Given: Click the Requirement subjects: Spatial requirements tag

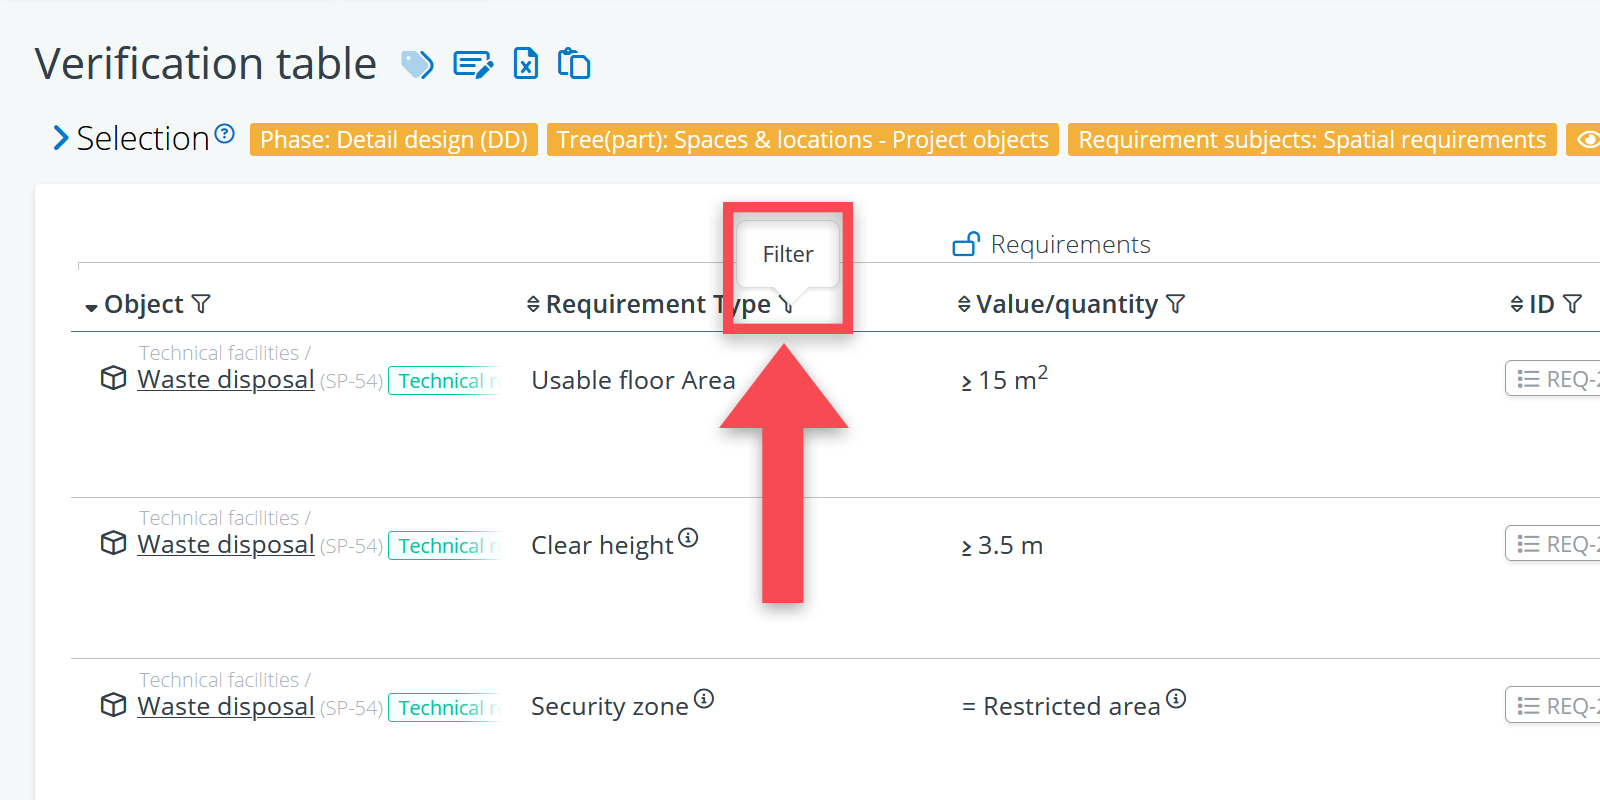Looking at the screenshot, I should point(1311,140).
